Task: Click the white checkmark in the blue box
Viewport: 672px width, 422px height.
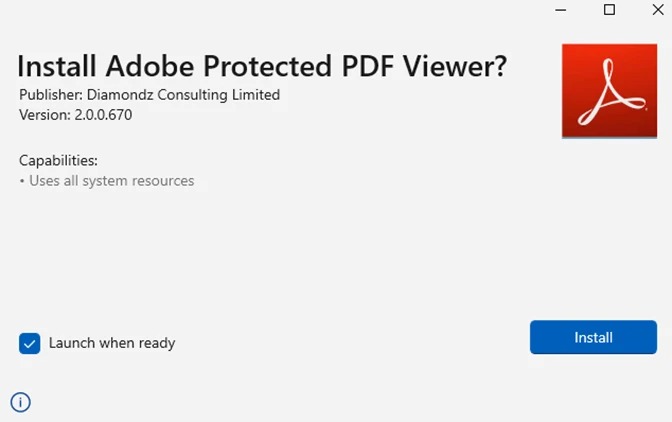Action: (29, 343)
